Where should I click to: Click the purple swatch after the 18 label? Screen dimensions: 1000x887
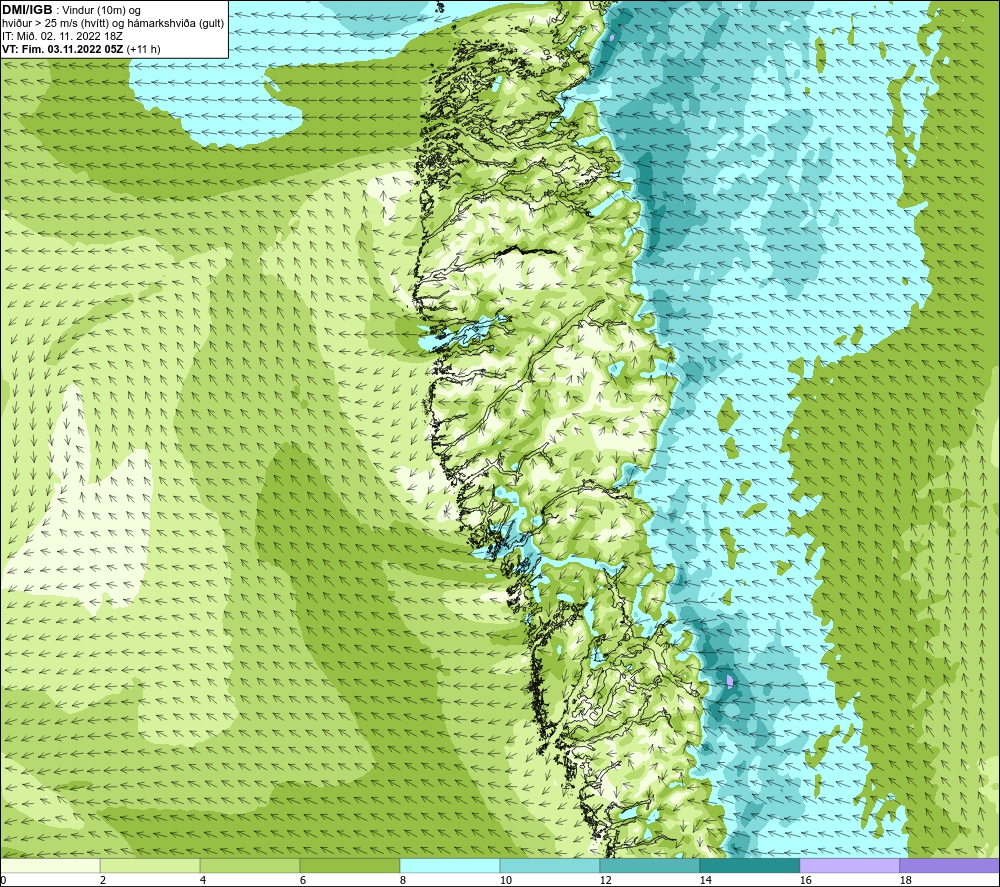pos(949,865)
